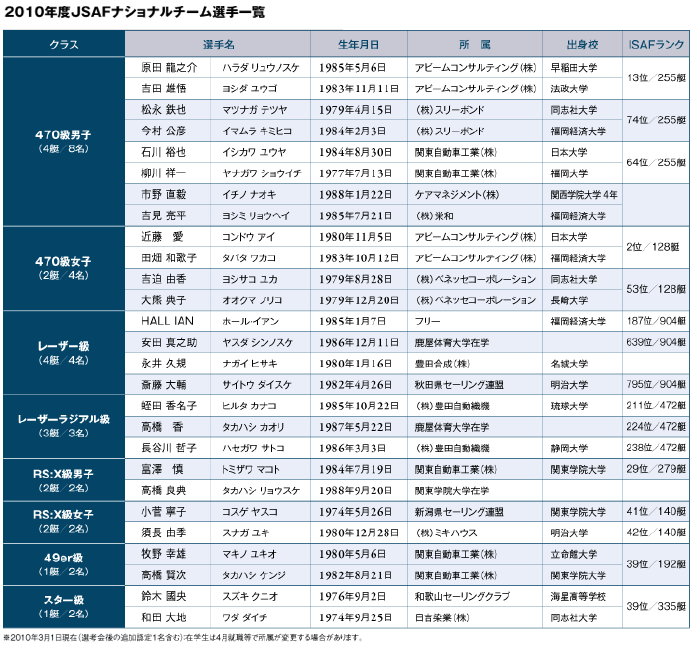Click birthdate 1987年5月22日
692x650 pixels.
[x=356, y=427]
